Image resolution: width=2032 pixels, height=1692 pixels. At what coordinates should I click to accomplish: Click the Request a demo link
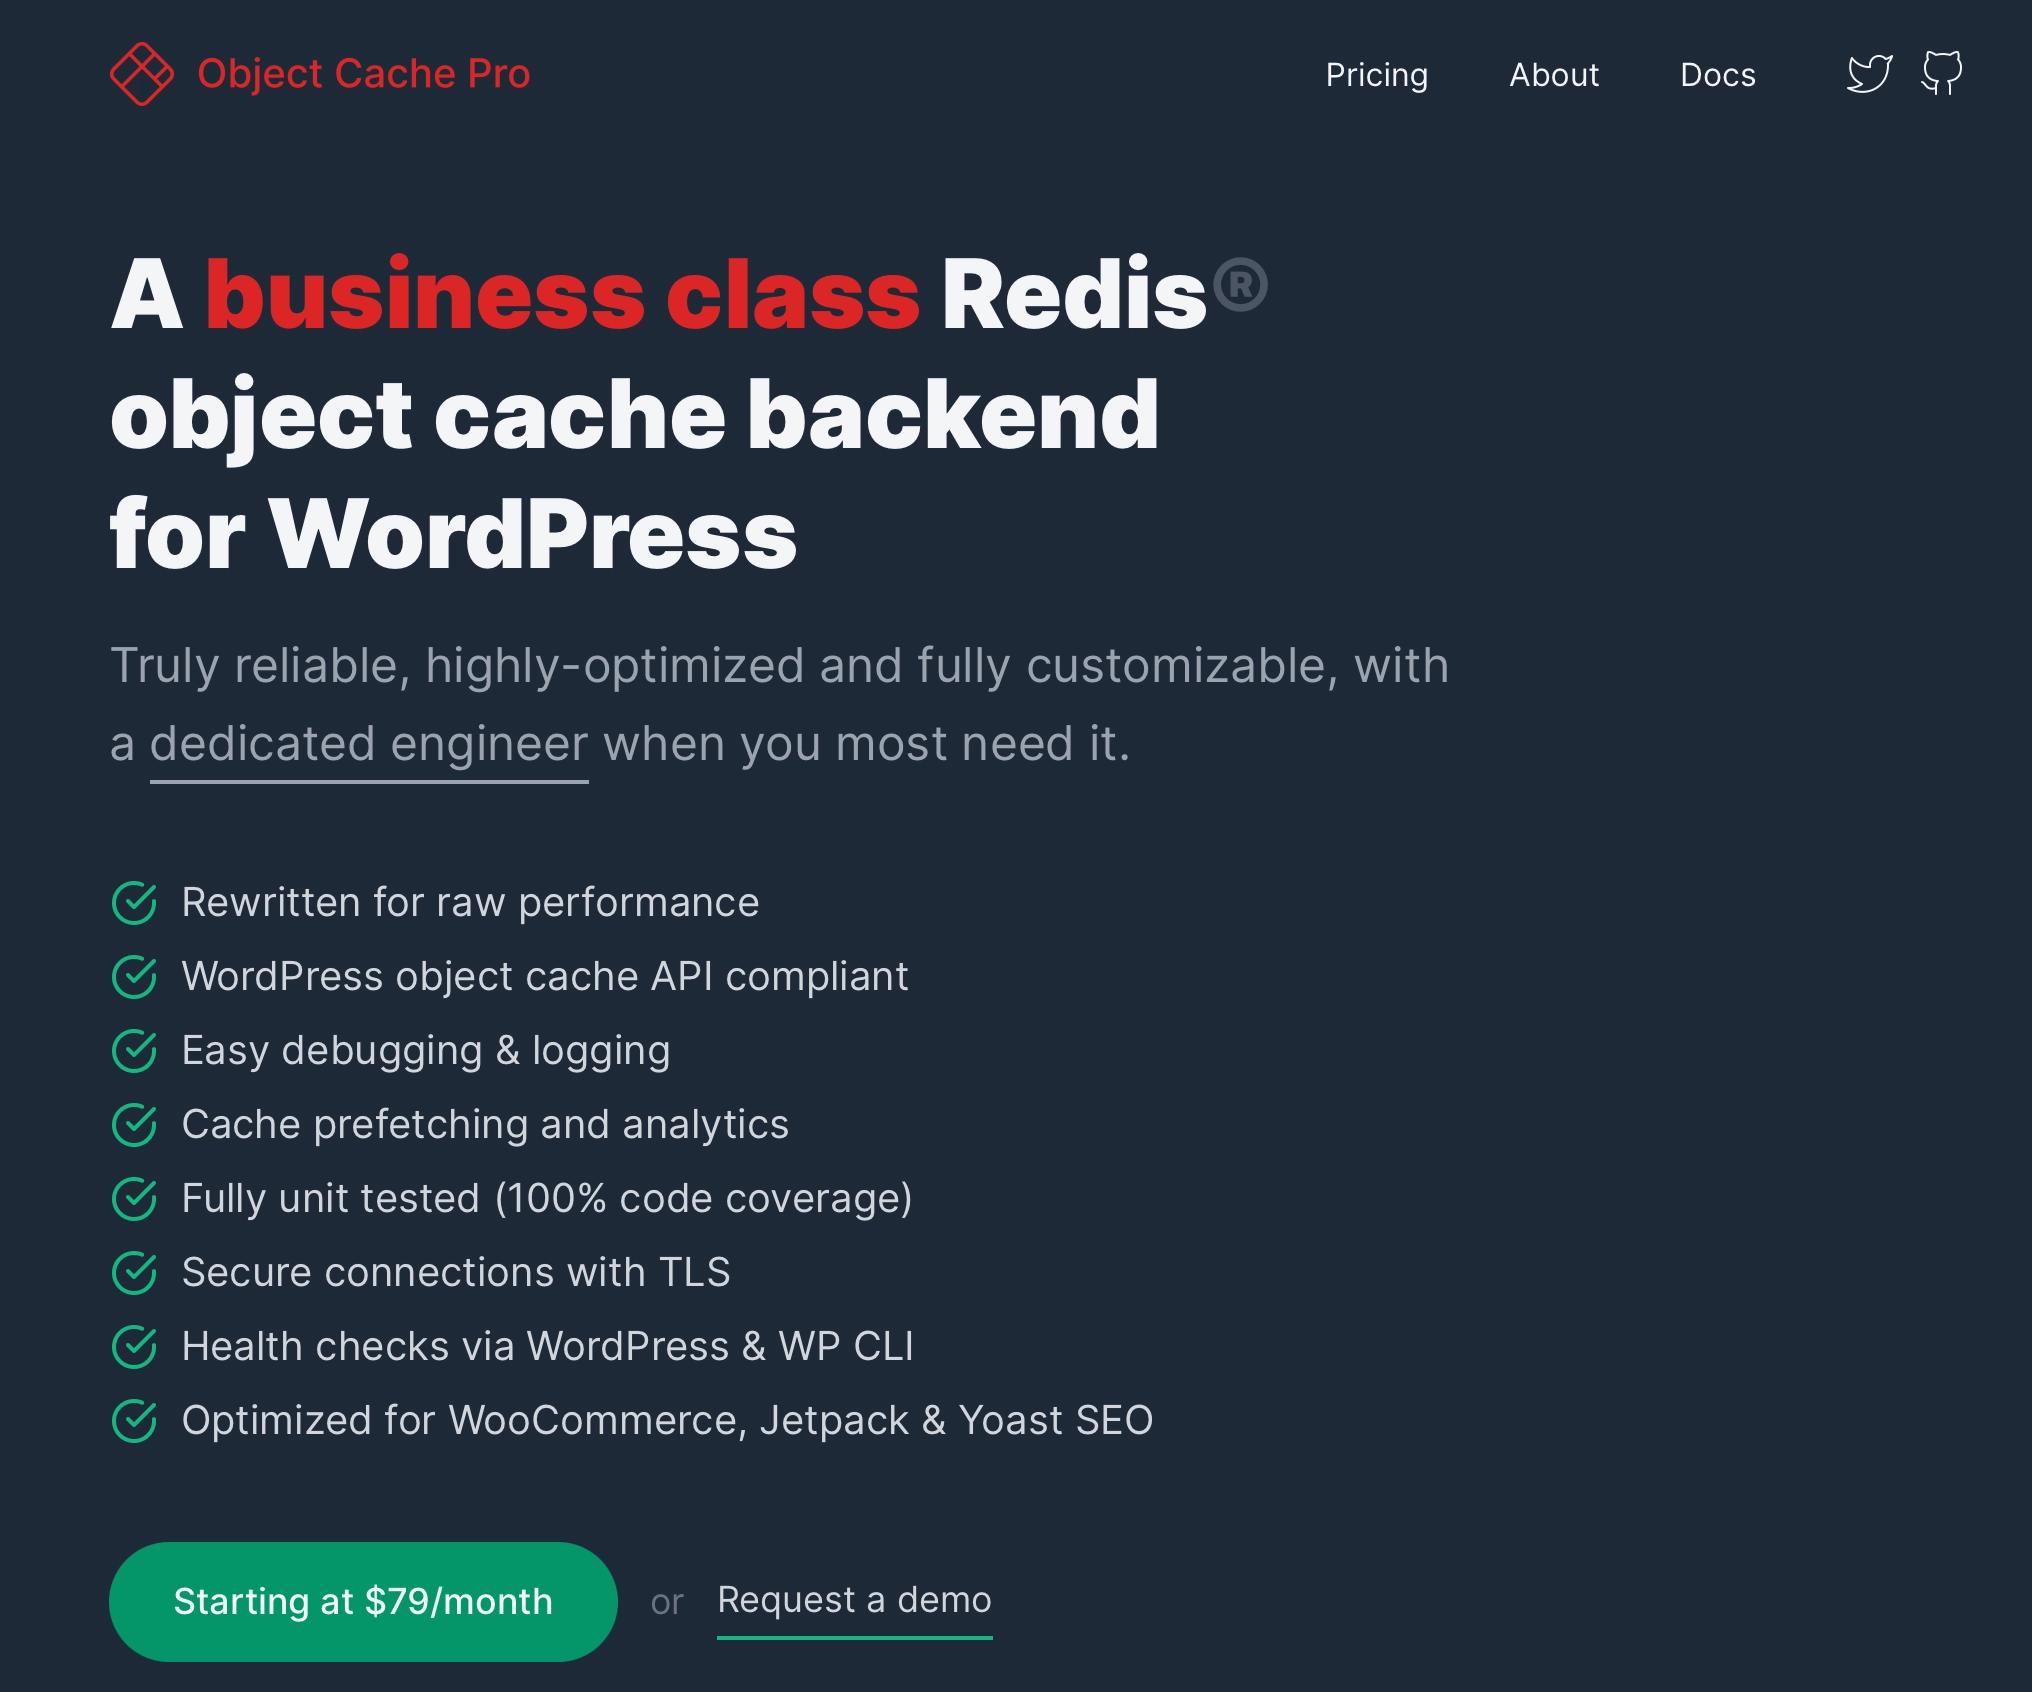(852, 1596)
